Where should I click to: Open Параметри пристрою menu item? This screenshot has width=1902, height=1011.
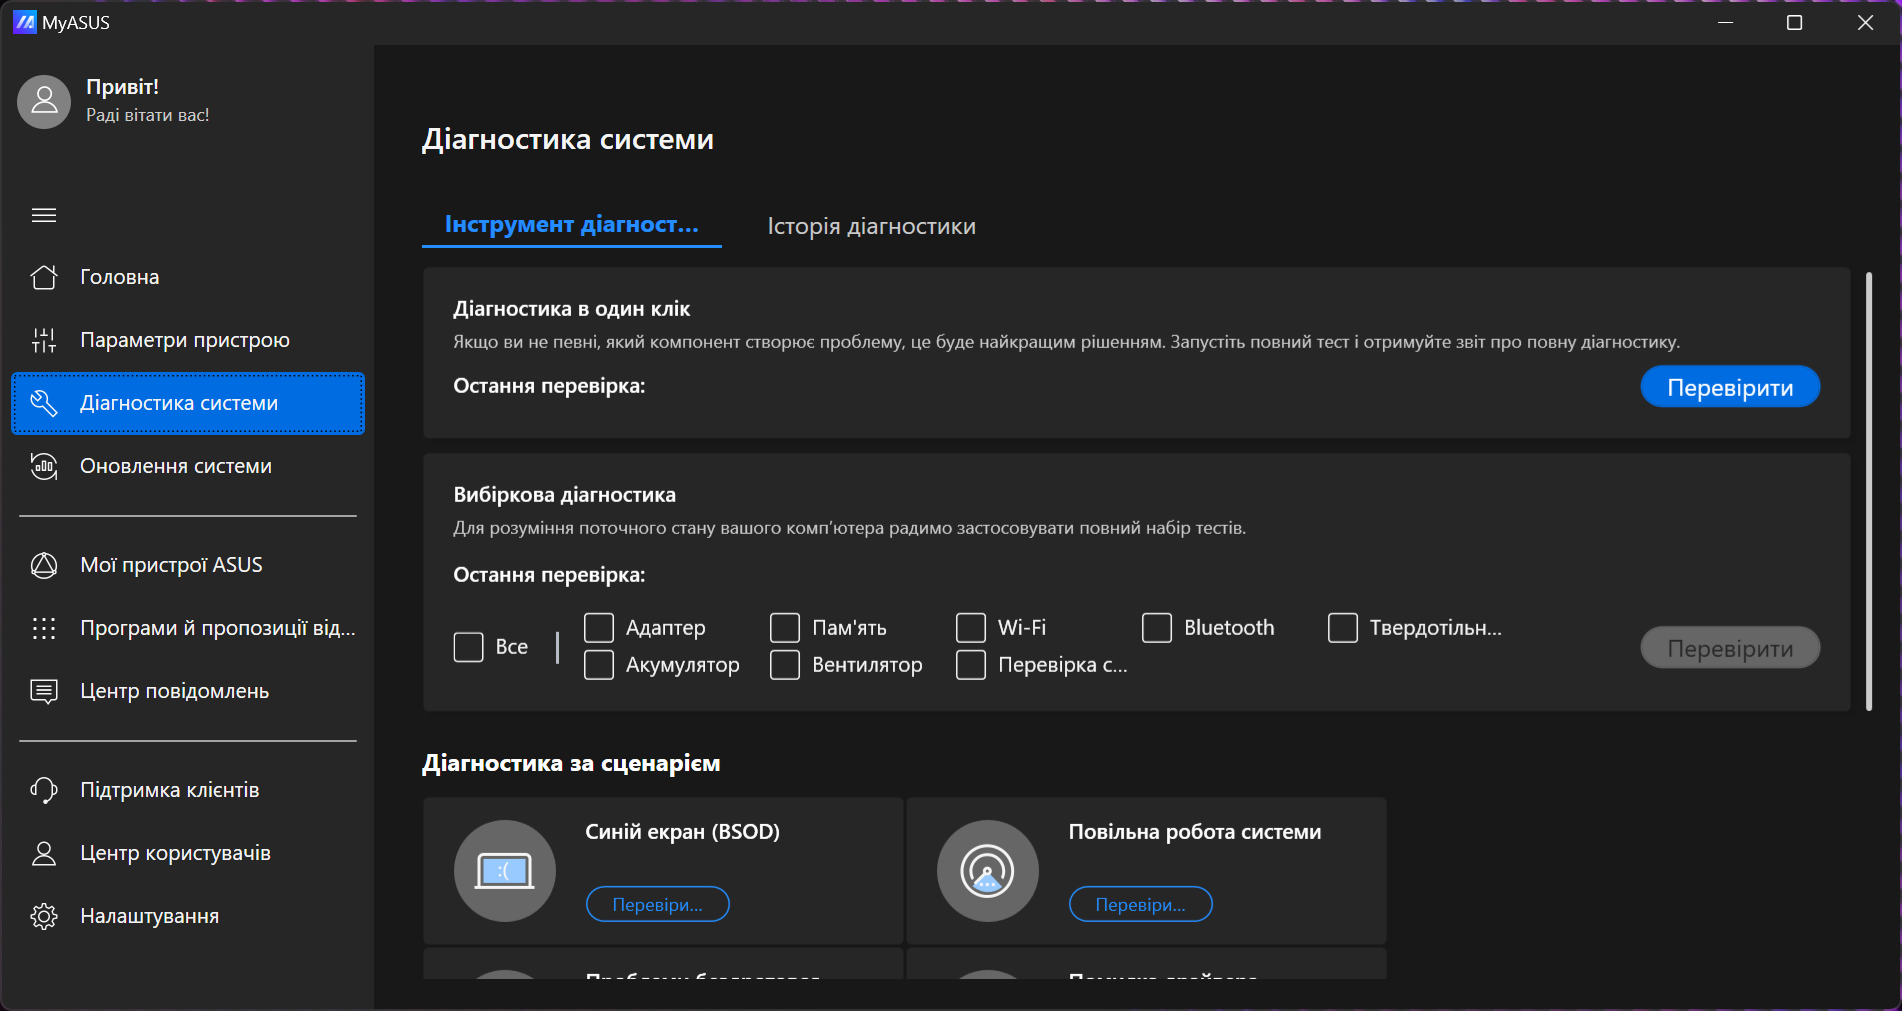coord(188,340)
